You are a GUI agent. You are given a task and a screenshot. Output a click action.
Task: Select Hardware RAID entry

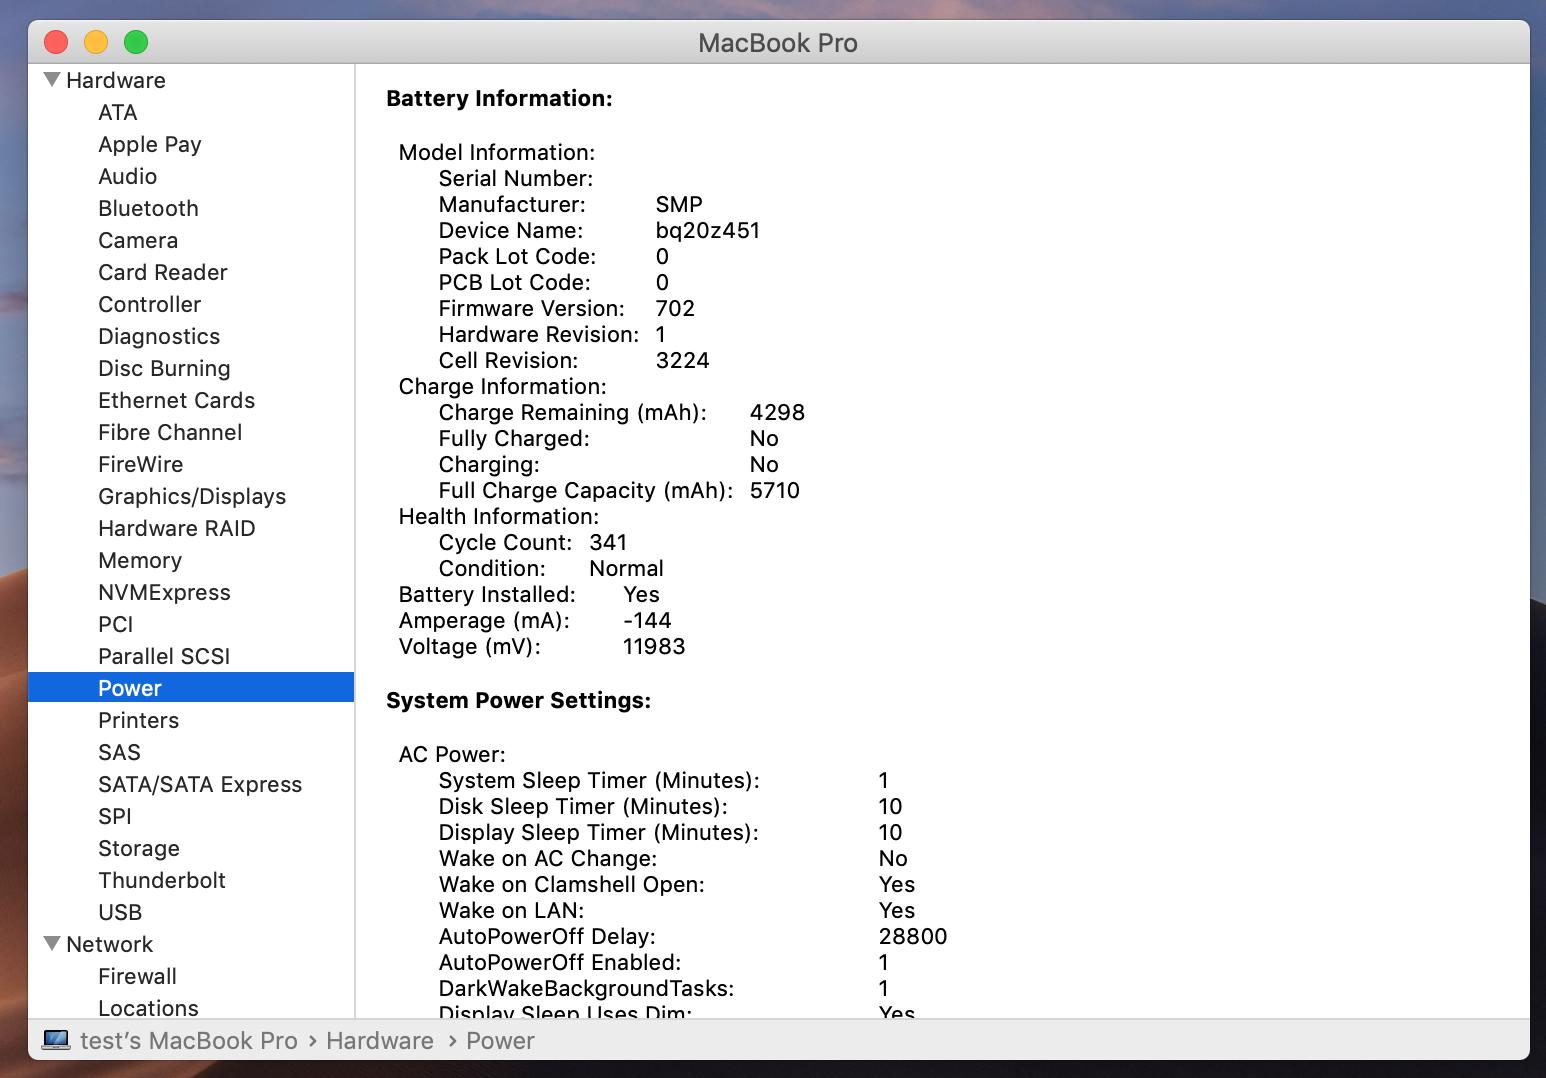[176, 528]
